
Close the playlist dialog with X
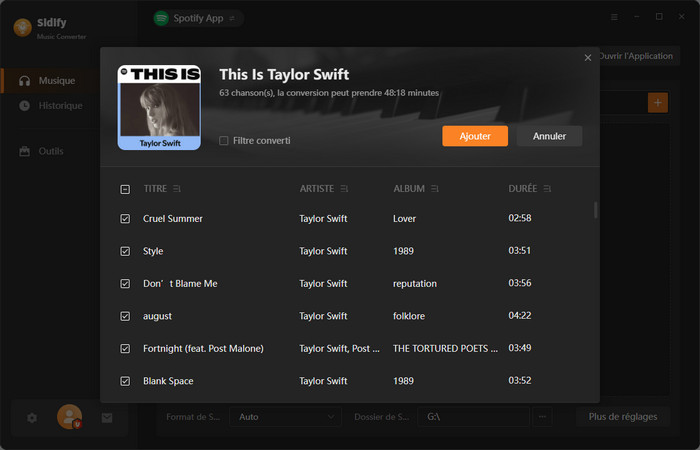click(588, 58)
